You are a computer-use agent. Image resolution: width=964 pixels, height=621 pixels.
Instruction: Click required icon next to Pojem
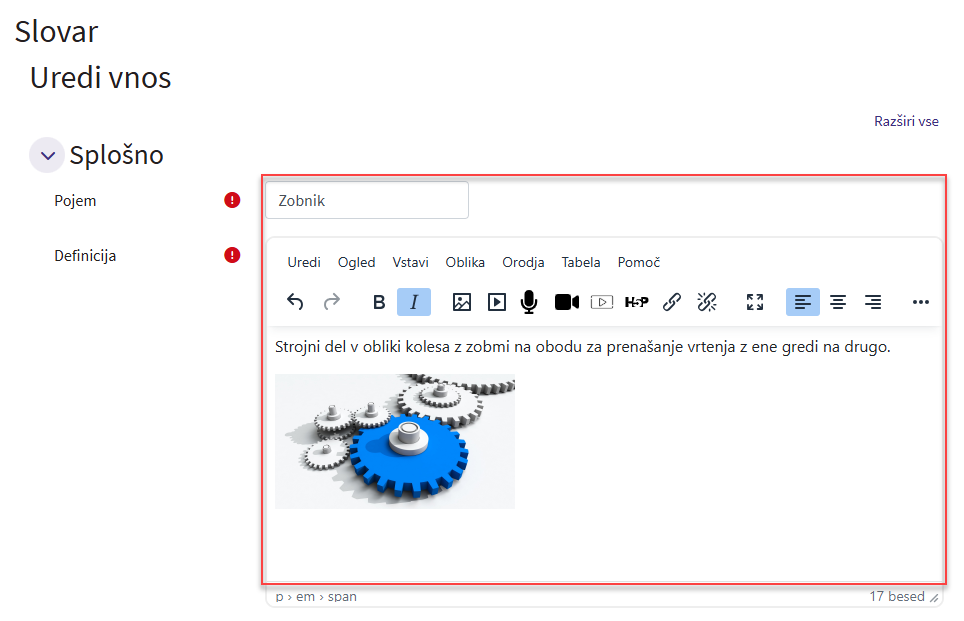[x=232, y=200]
